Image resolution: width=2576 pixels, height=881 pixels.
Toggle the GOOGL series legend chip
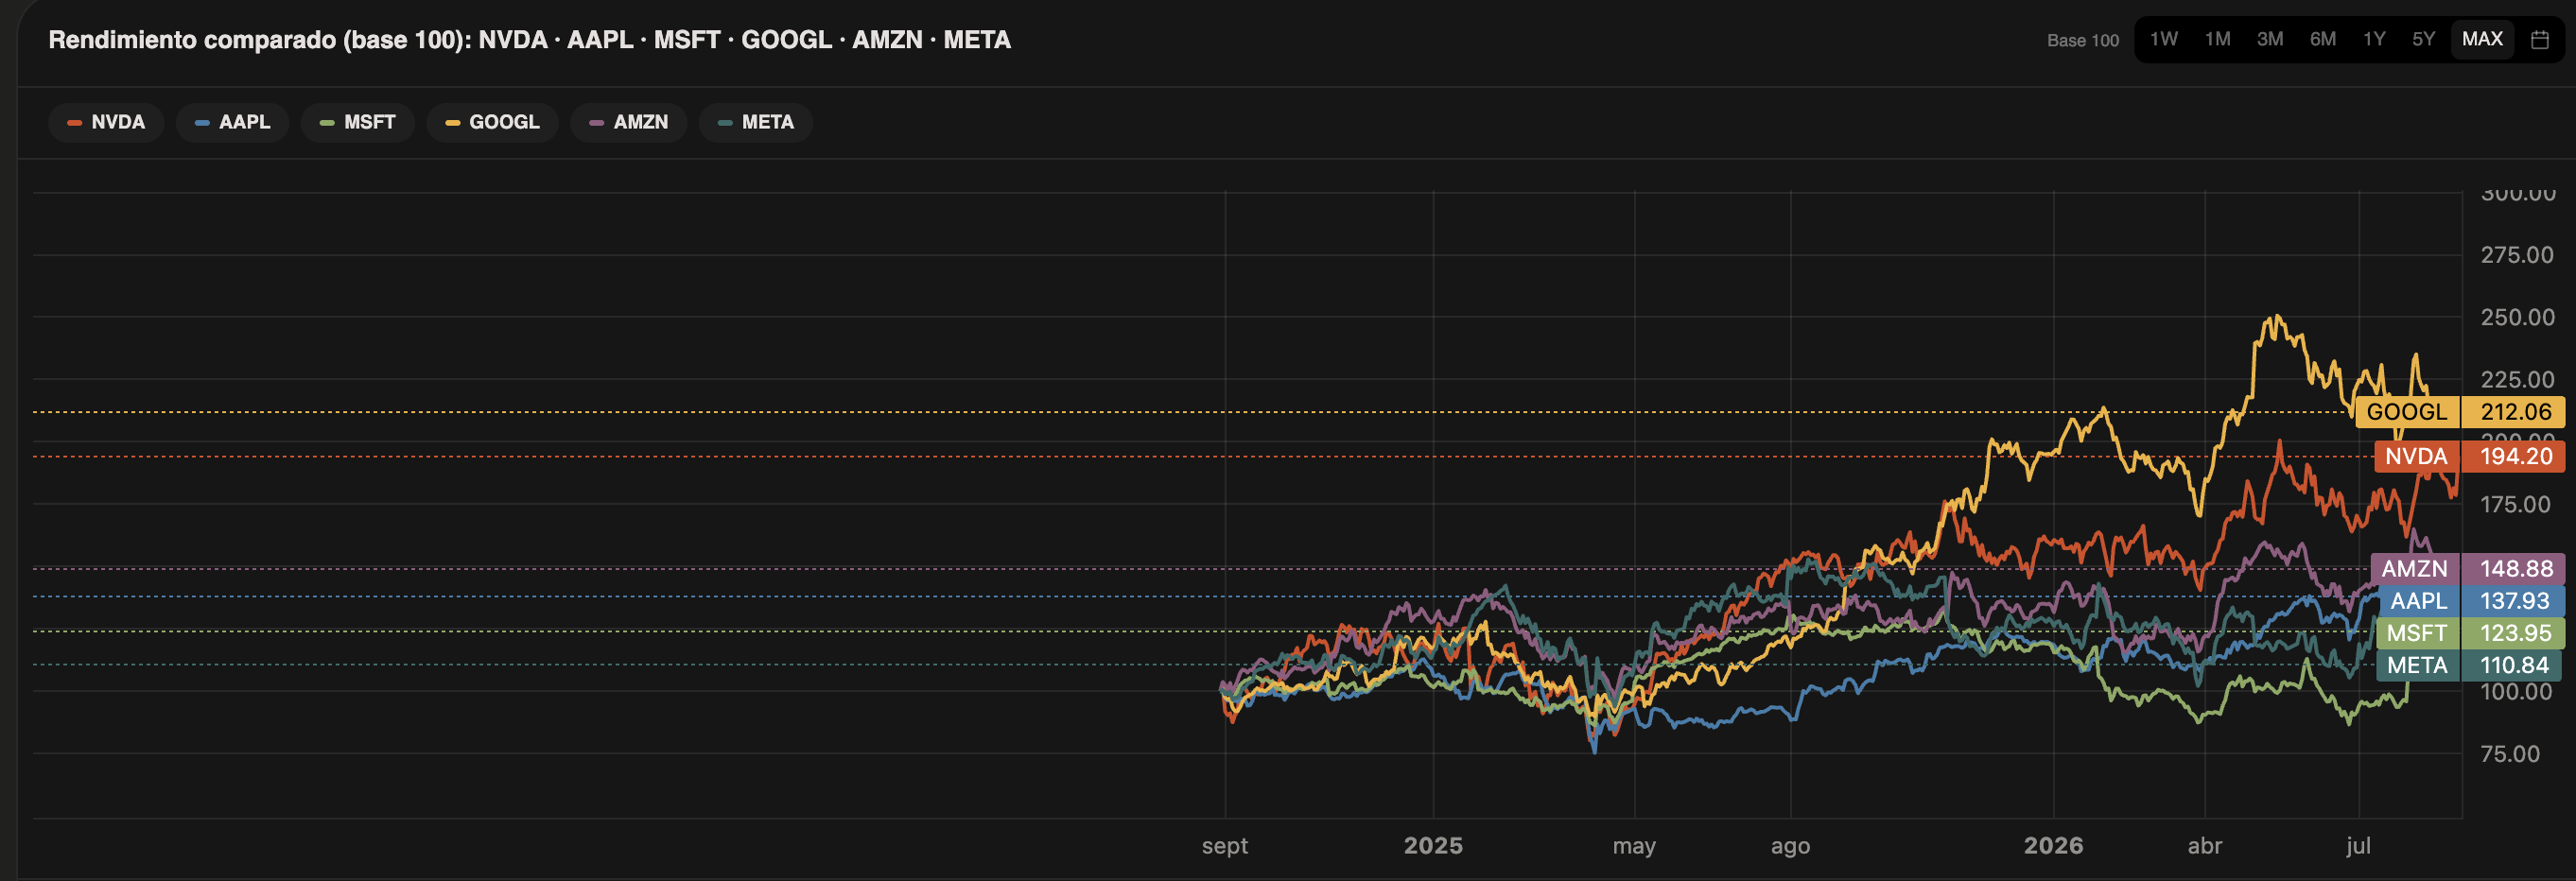click(x=492, y=122)
